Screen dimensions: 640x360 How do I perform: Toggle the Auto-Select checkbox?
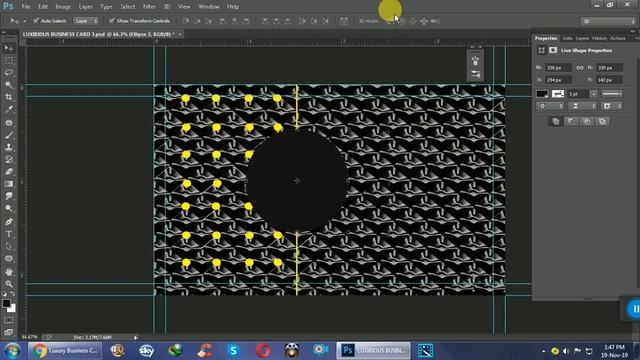36,20
